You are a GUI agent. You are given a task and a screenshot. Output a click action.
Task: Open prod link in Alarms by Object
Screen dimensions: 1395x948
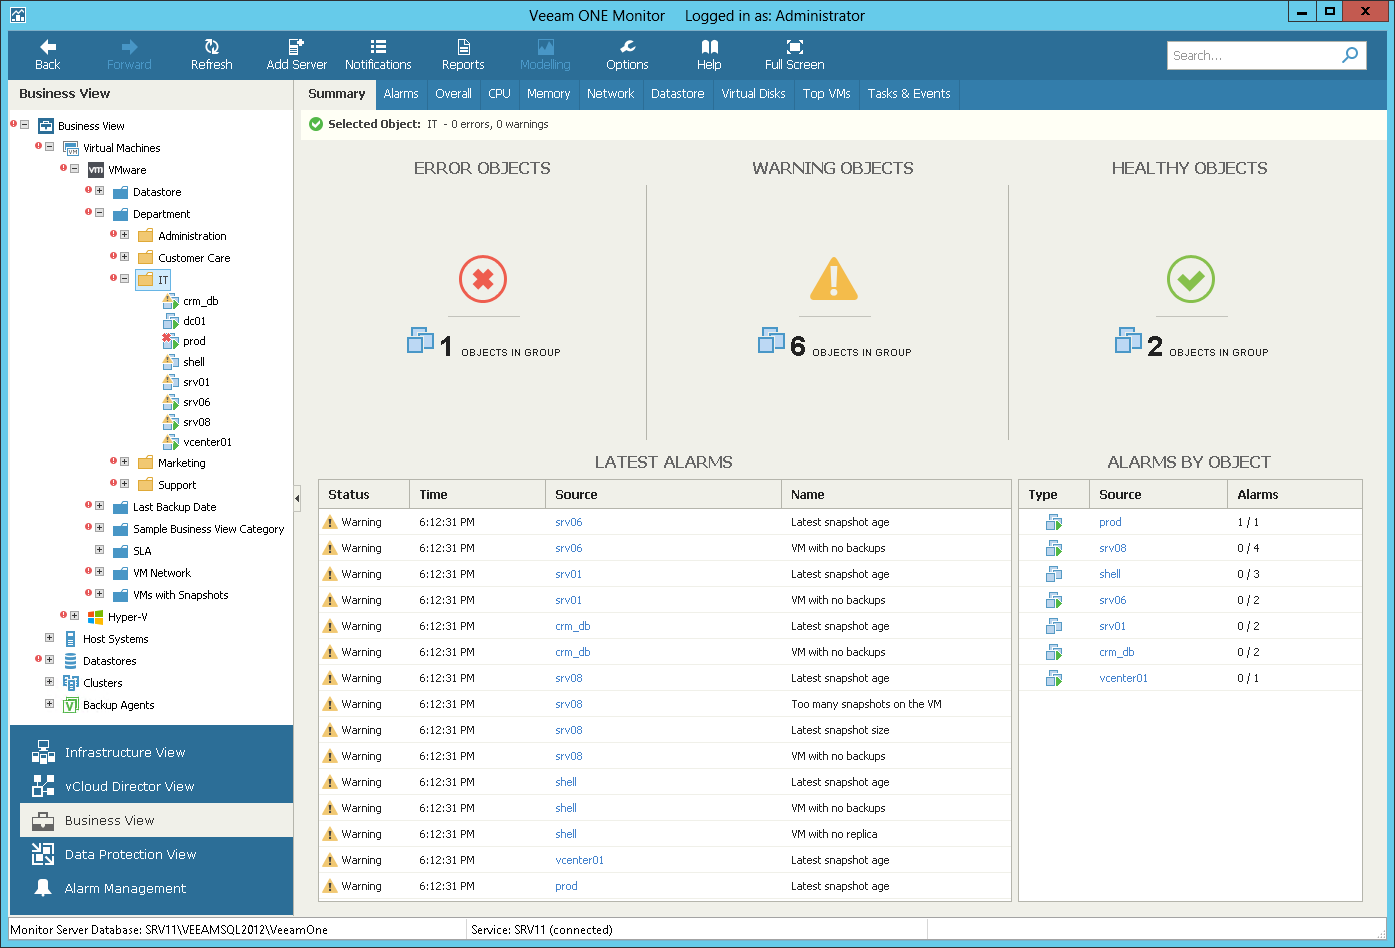click(1110, 522)
